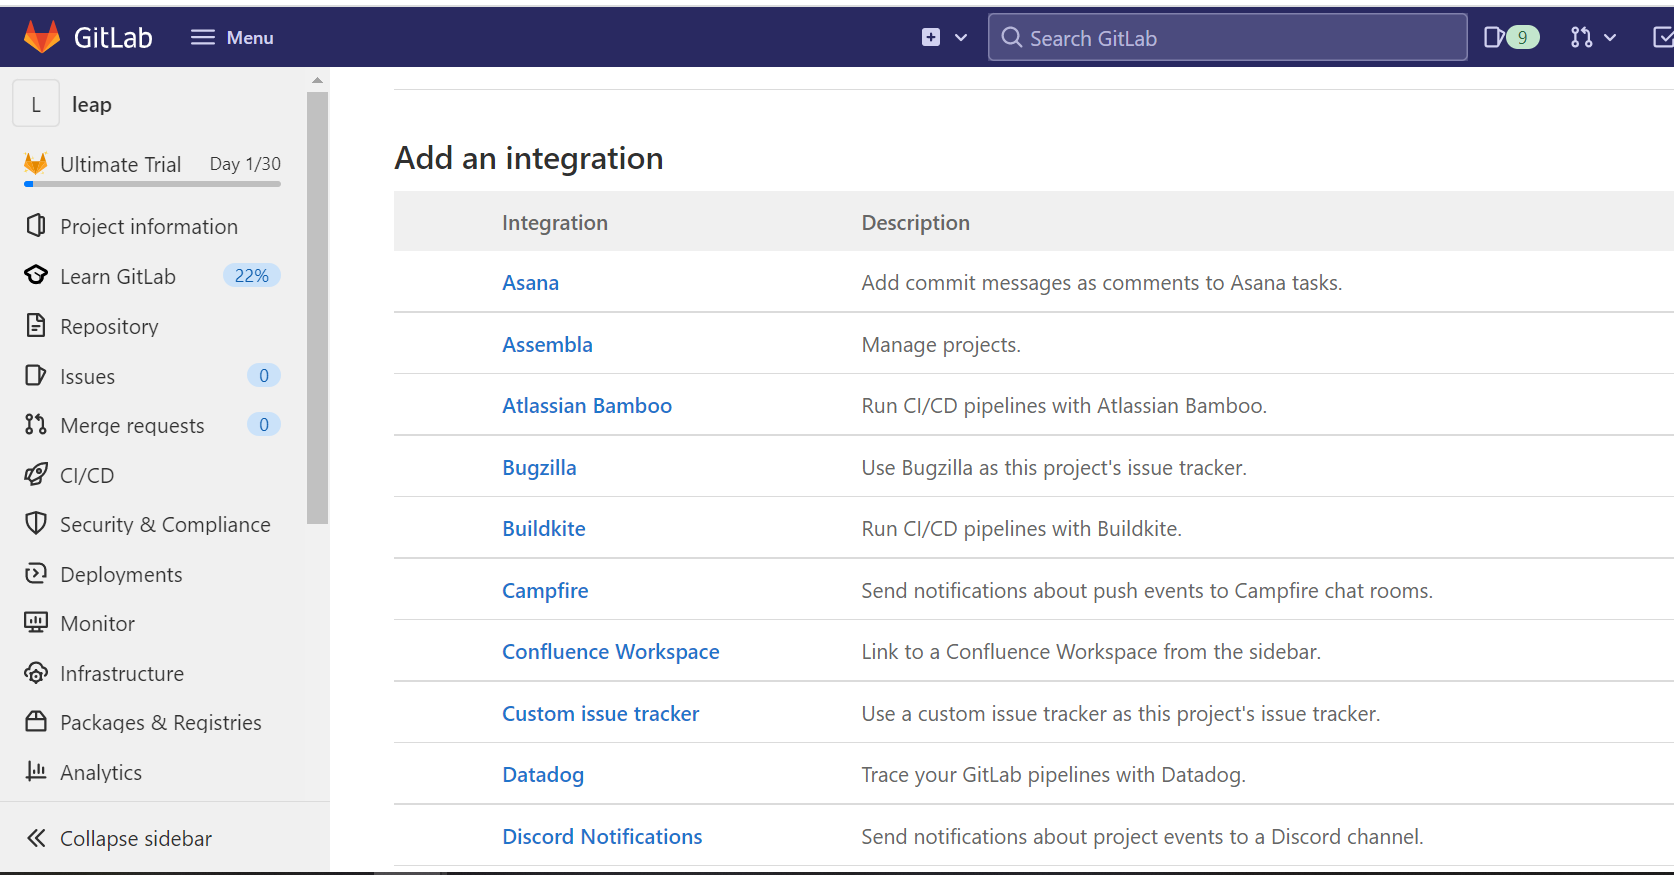
Task: Open issues counter icon with badge 9
Action: pos(1510,37)
